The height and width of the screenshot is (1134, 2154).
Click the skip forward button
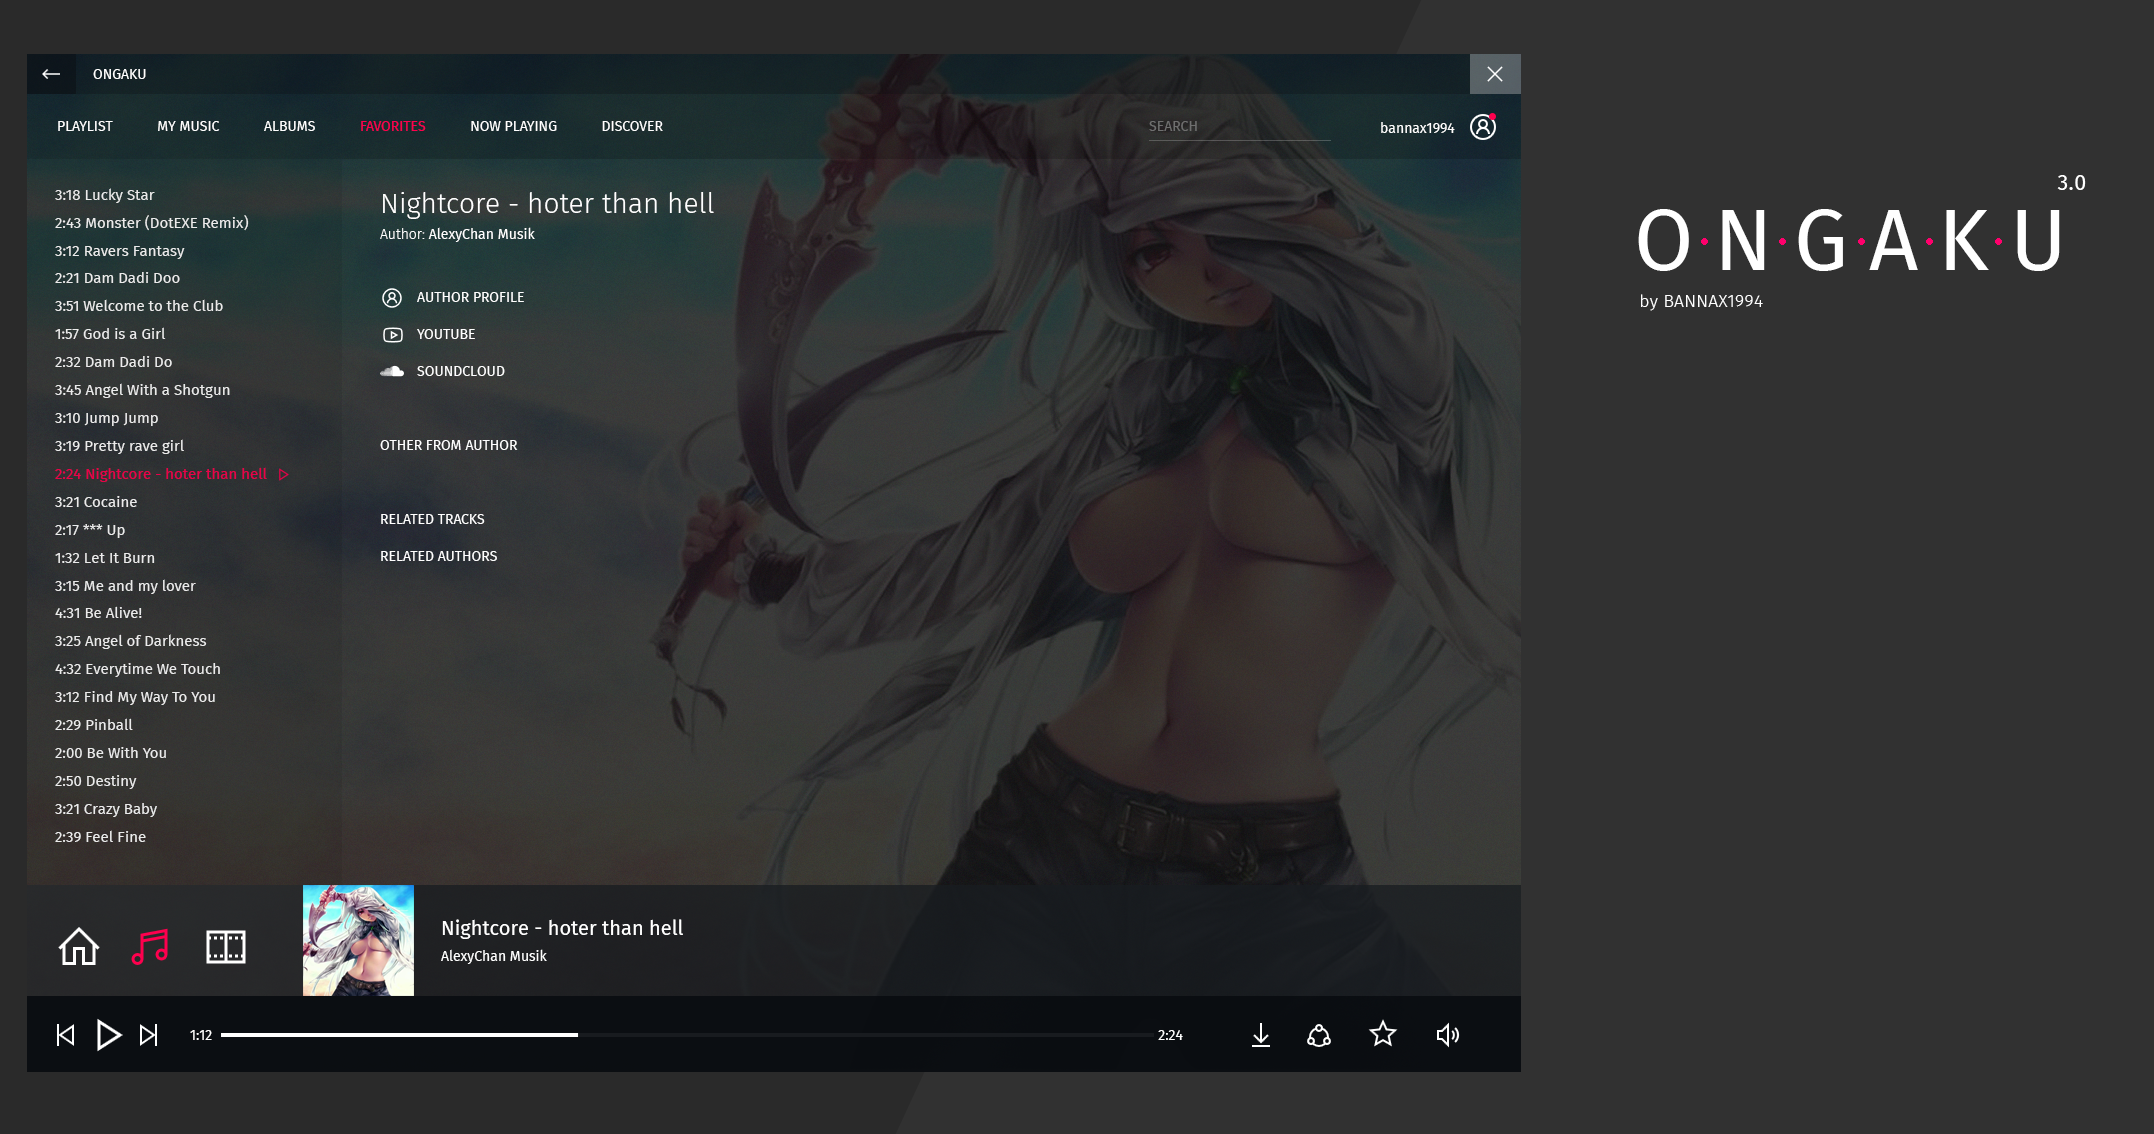pyautogui.click(x=151, y=1036)
